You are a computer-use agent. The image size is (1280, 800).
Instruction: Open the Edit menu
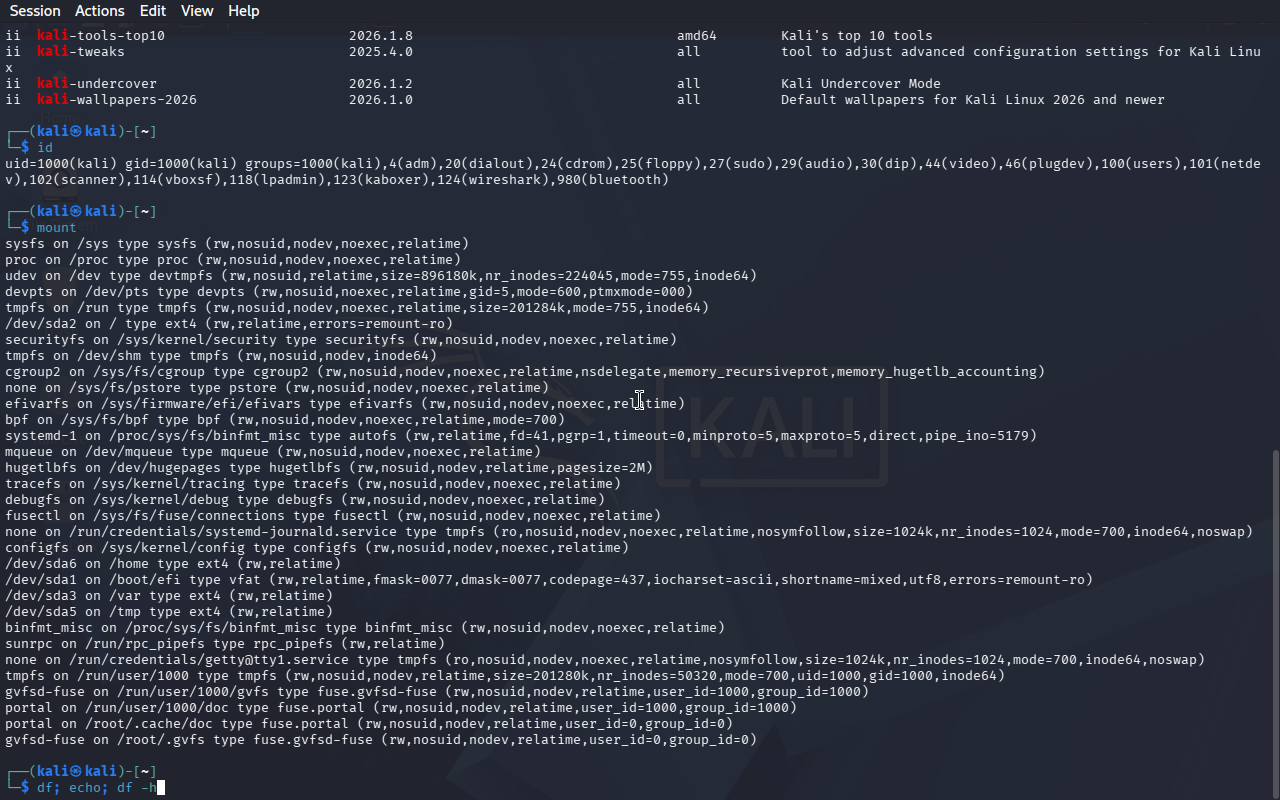click(x=153, y=11)
